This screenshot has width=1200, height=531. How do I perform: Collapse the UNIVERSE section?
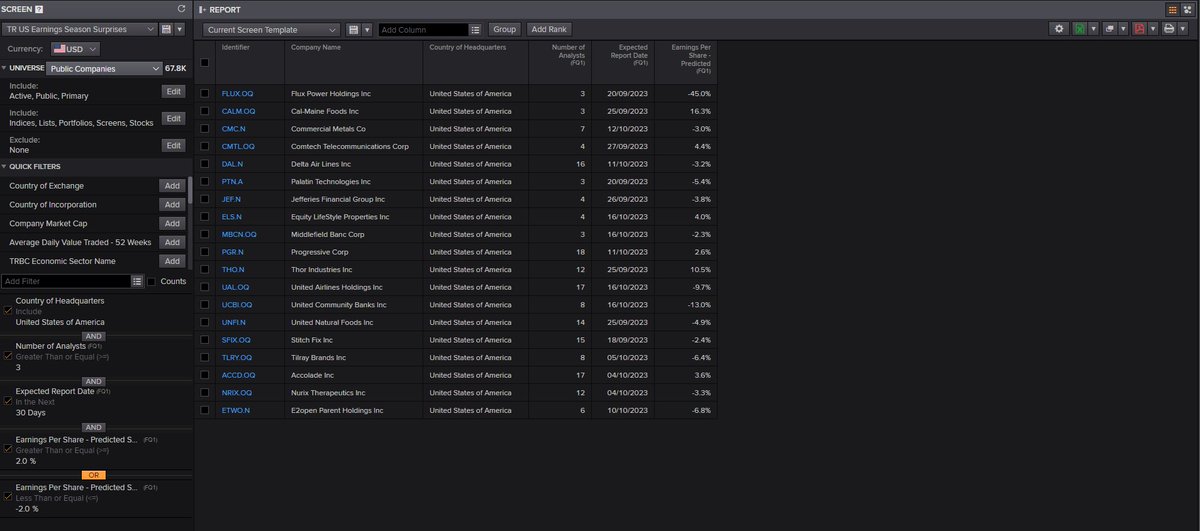click(x=4, y=69)
